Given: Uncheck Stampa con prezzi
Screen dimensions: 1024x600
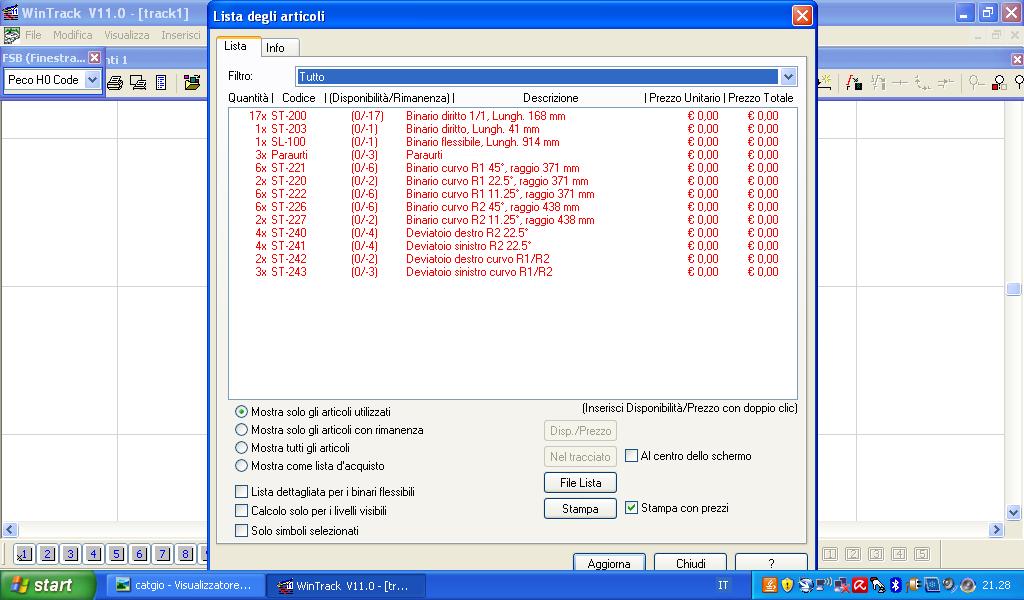Looking at the screenshot, I should (x=632, y=507).
